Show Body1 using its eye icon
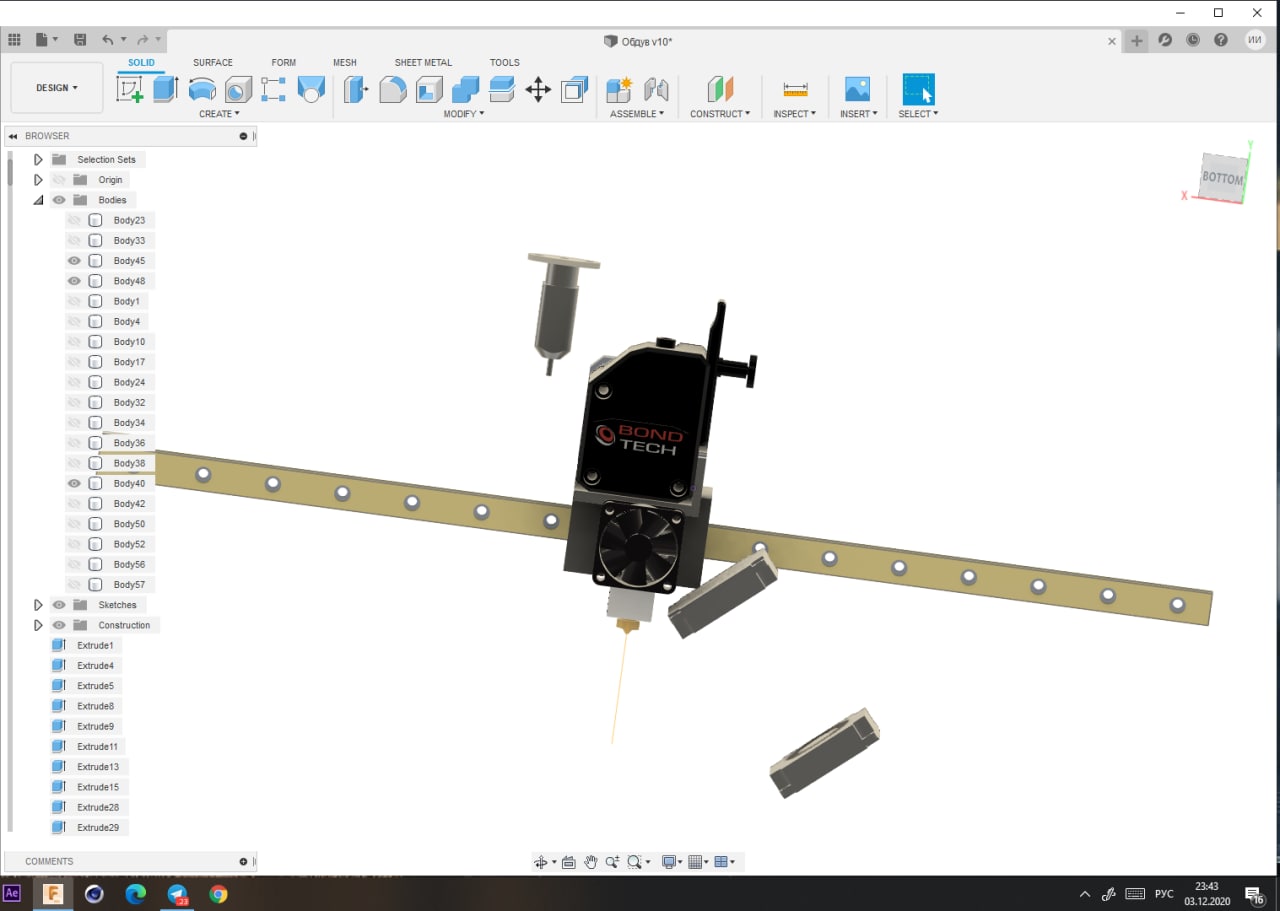This screenshot has width=1280, height=911. (74, 301)
